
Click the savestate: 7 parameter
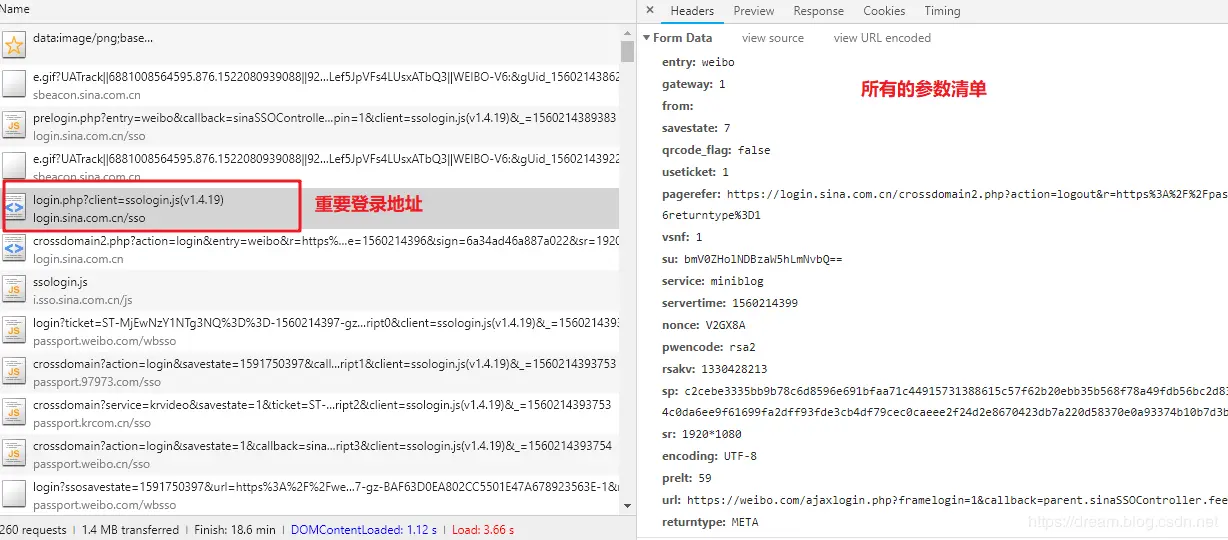click(696, 128)
